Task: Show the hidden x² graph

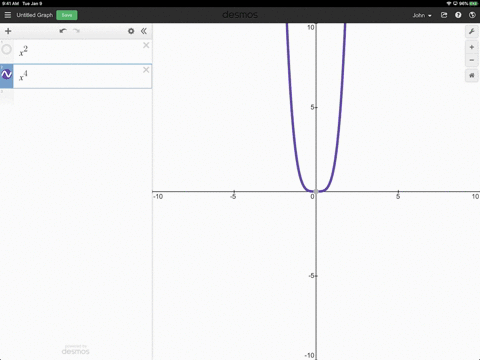Action: click(7, 50)
